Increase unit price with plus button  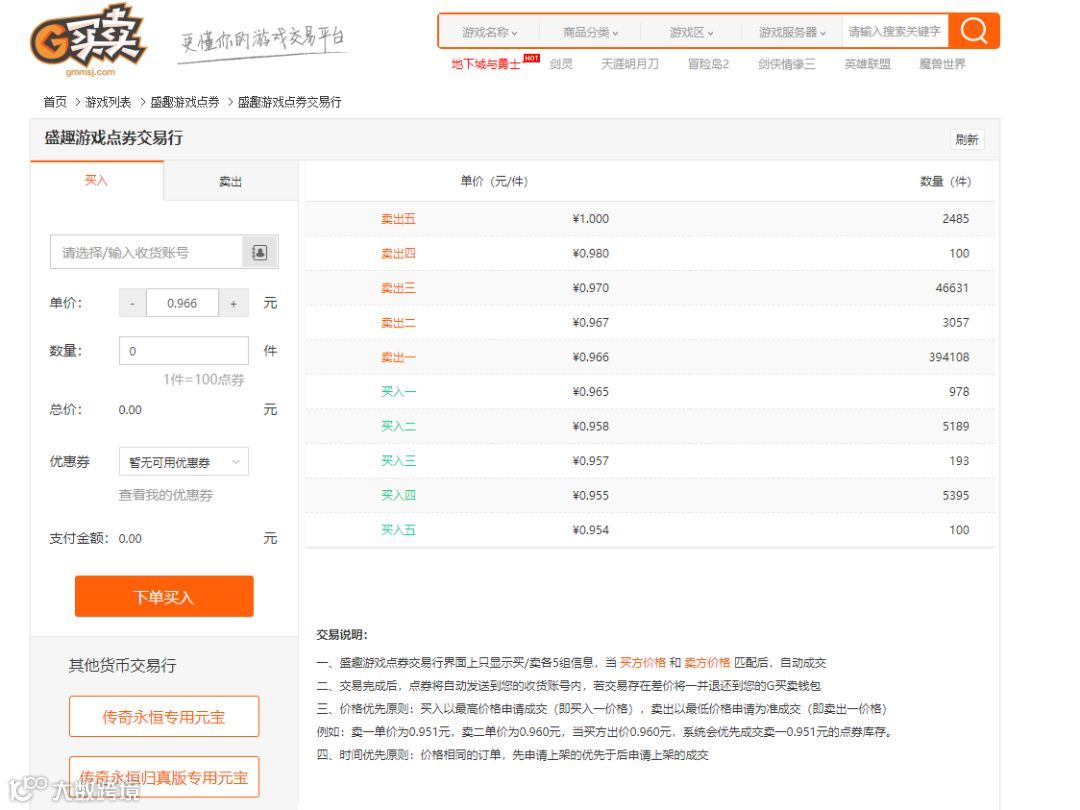point(233,303)
